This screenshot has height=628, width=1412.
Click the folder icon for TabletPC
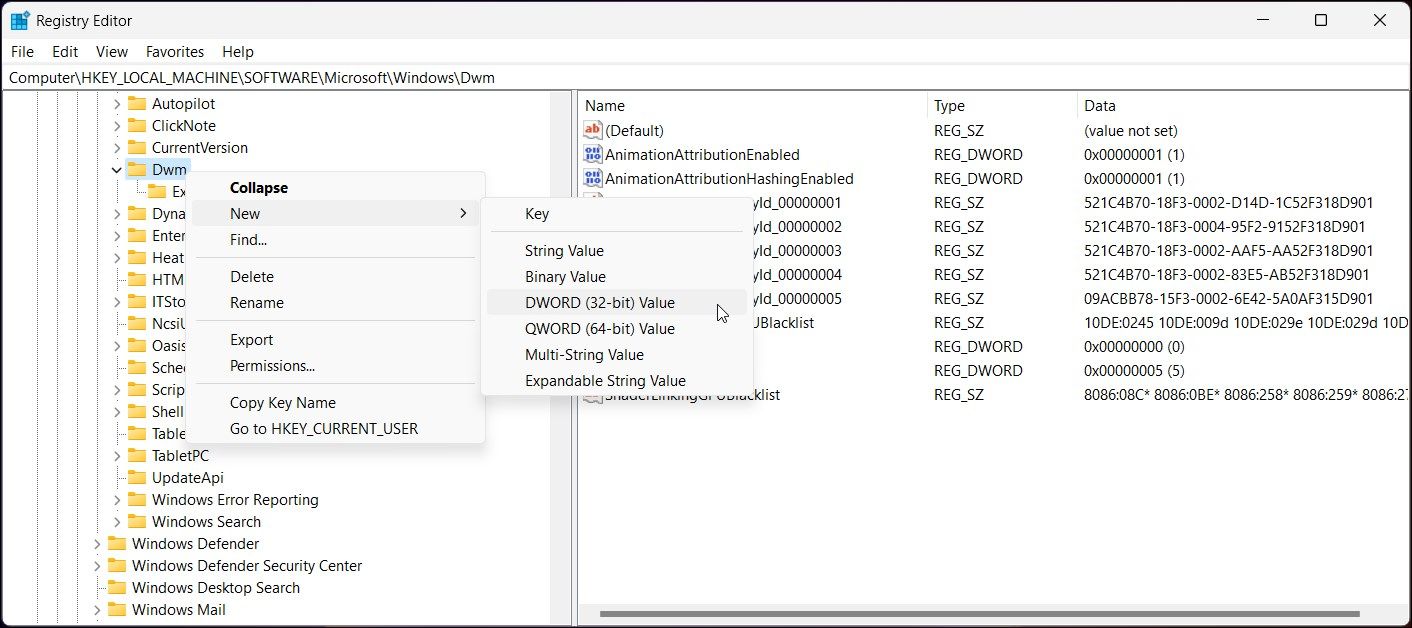tap(139, 455)
